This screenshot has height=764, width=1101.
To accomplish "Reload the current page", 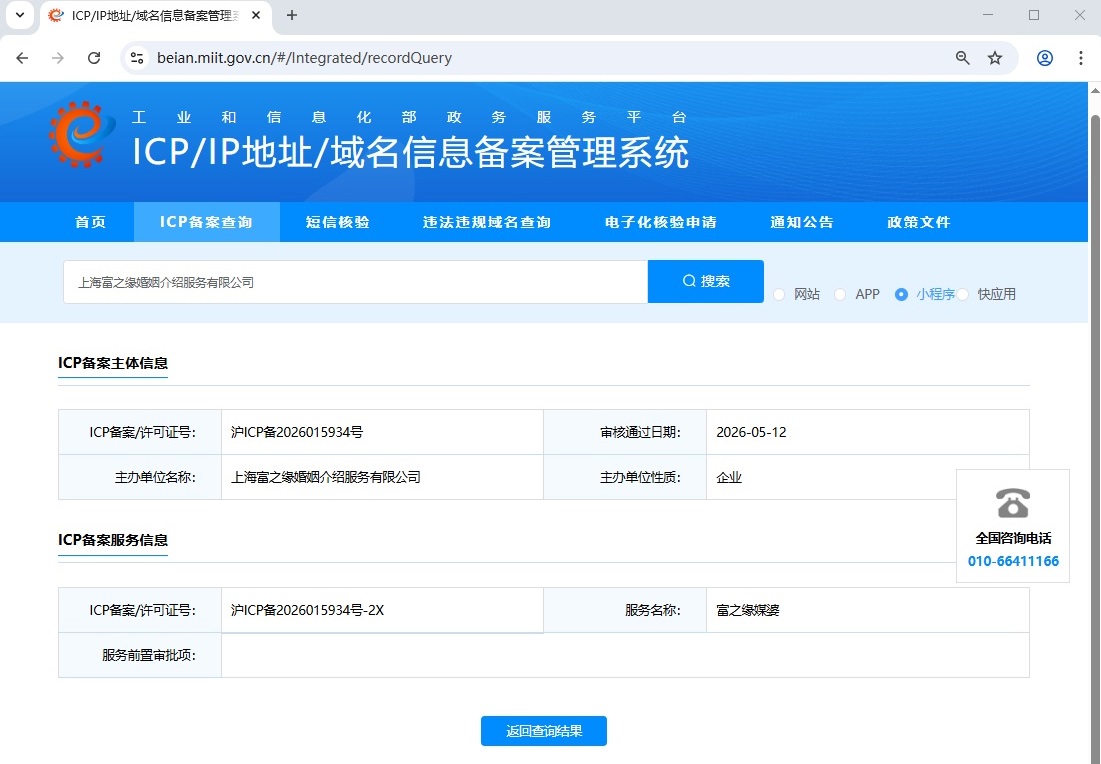I will (x=93, y=58).
